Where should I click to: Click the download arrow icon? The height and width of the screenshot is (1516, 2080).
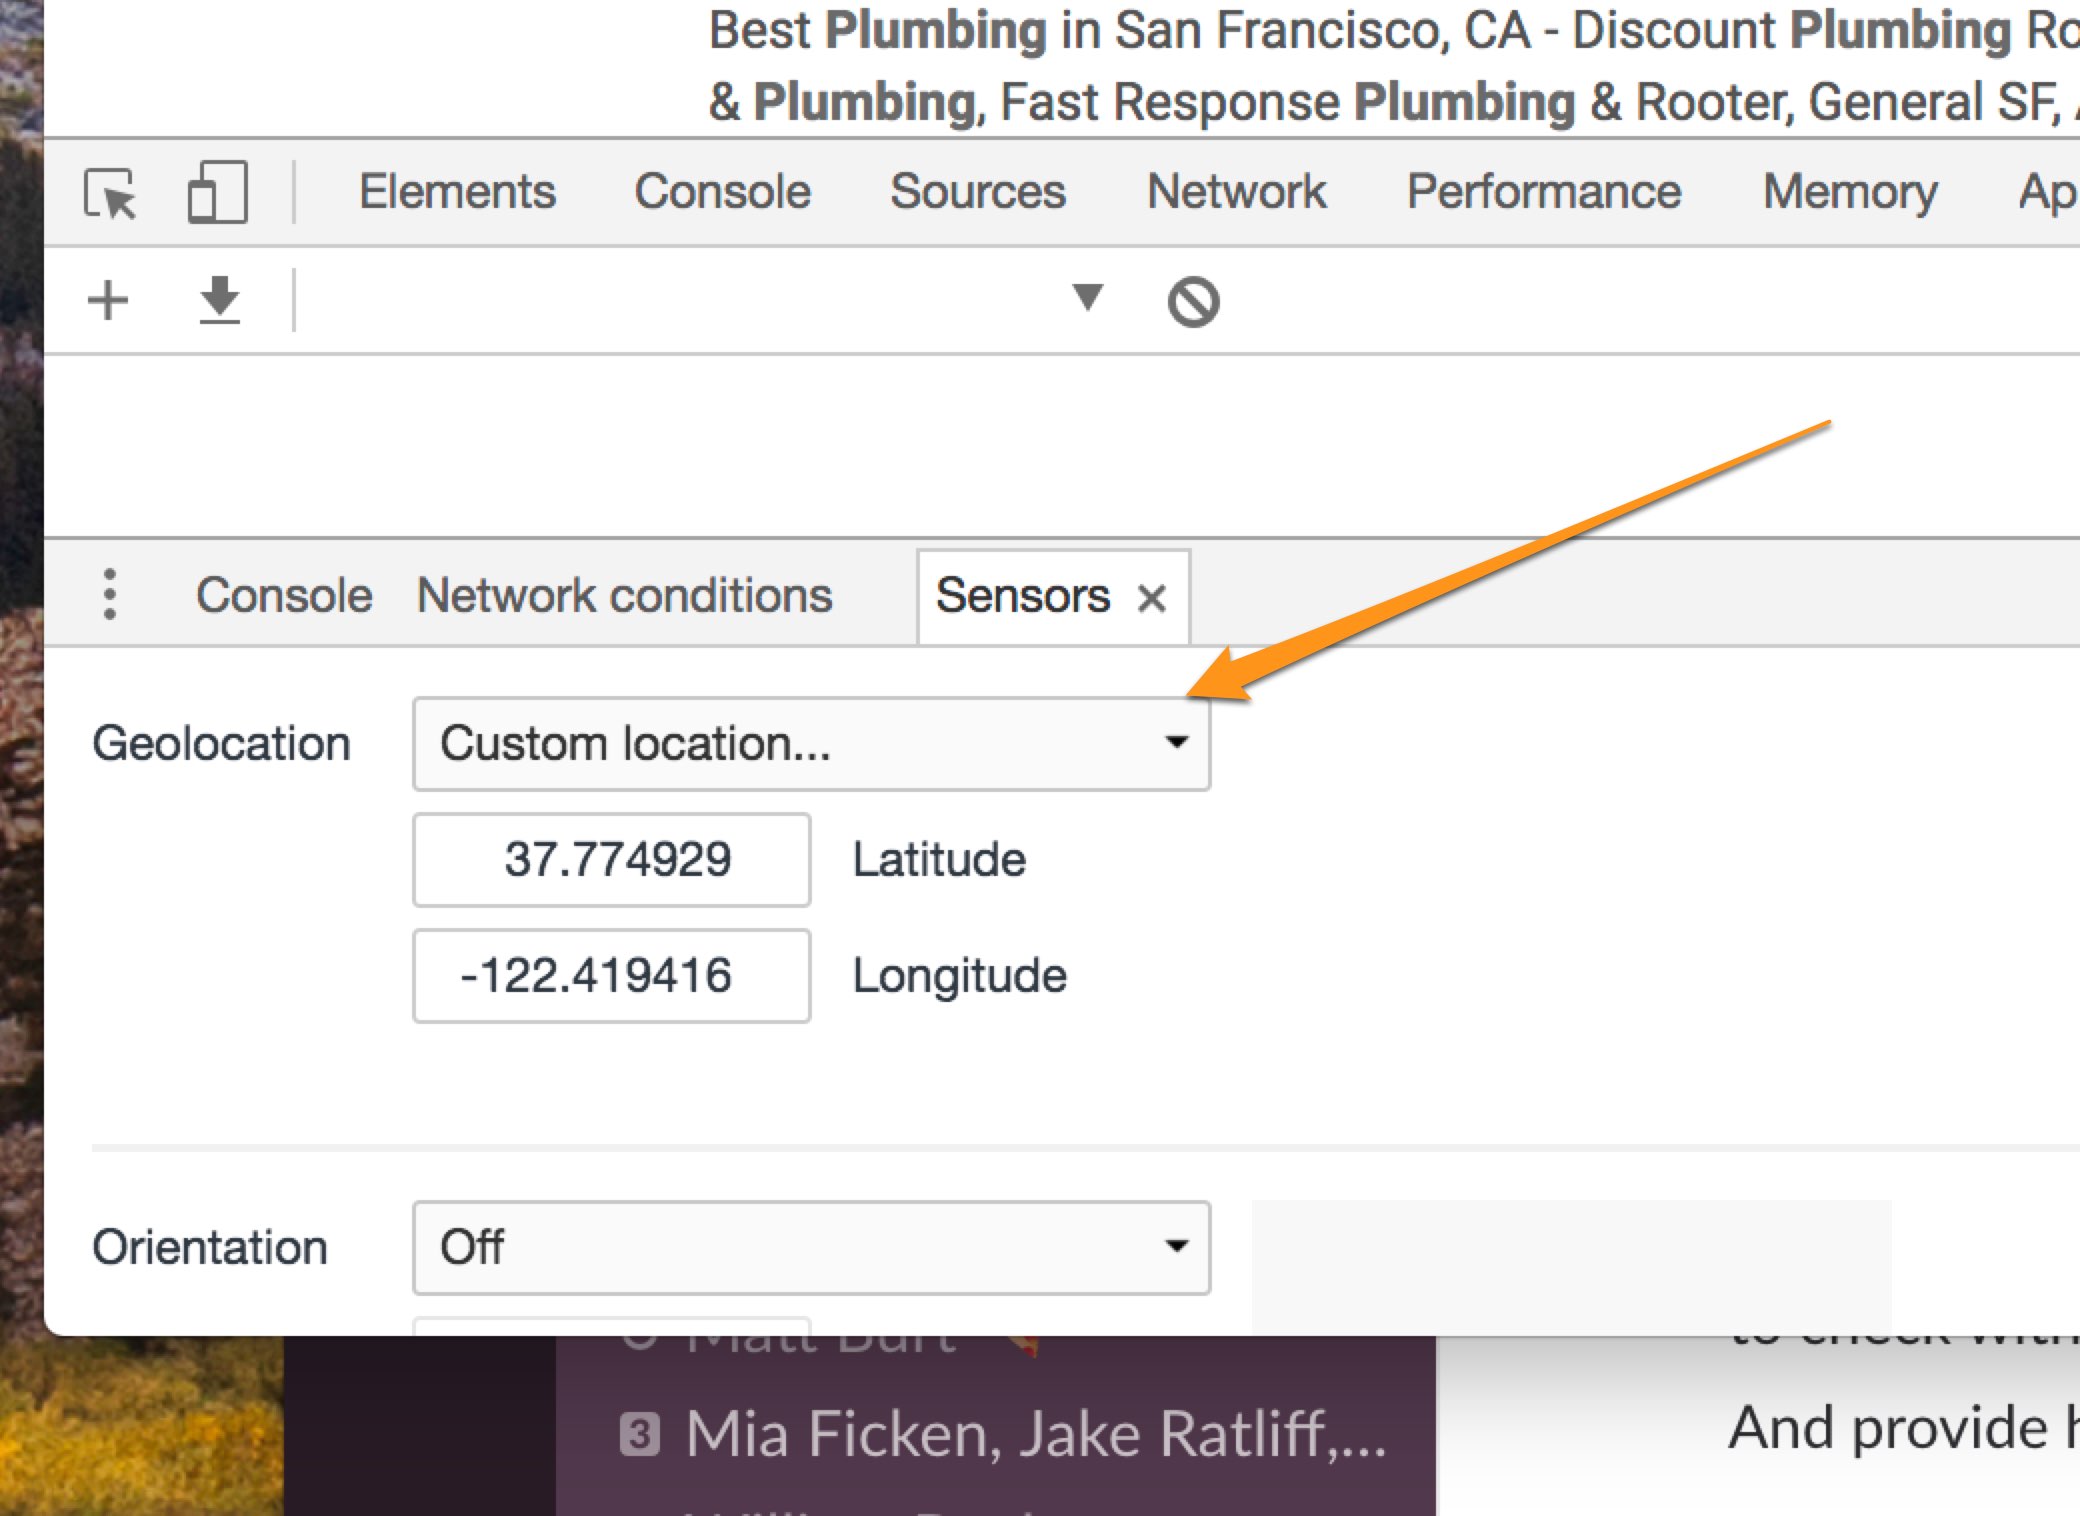219,300
